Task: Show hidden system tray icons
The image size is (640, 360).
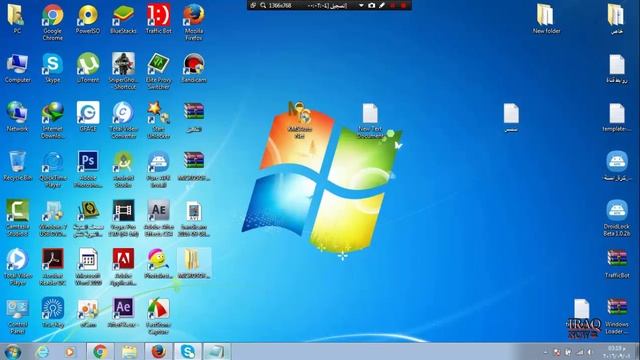Action: (546, 352)
